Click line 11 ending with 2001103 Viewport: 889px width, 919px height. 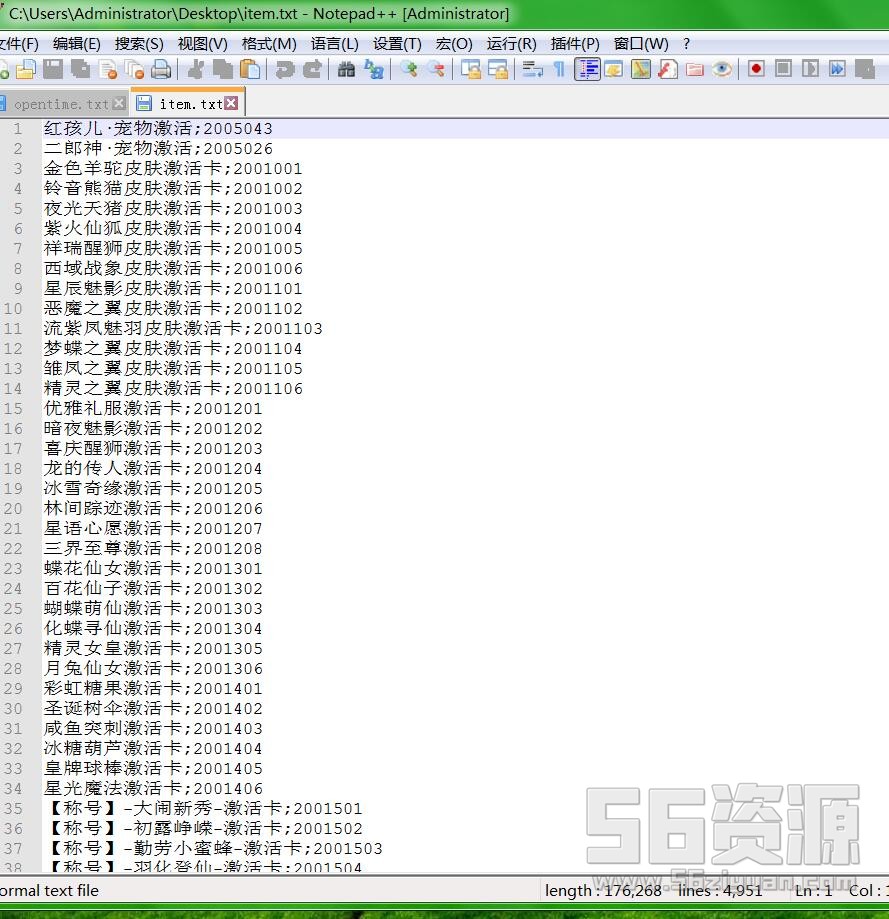point(183,329)
